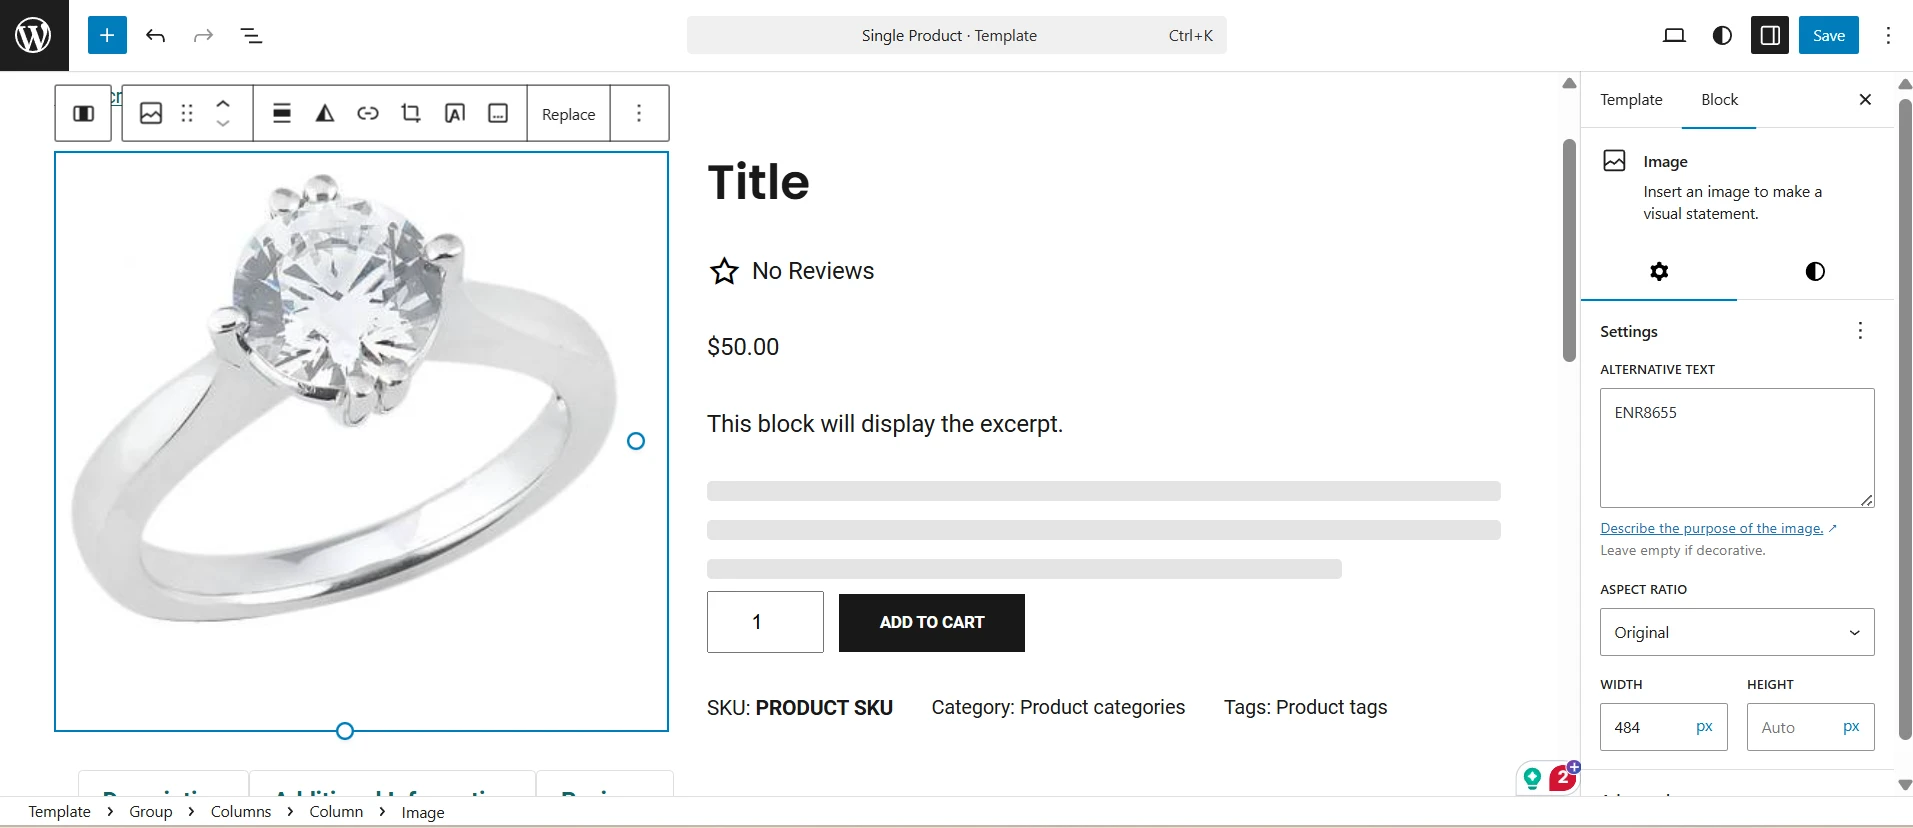Open the Aspect Ratio dropdown
The height and width of the screenshot is (828, 1913).
1737,632
